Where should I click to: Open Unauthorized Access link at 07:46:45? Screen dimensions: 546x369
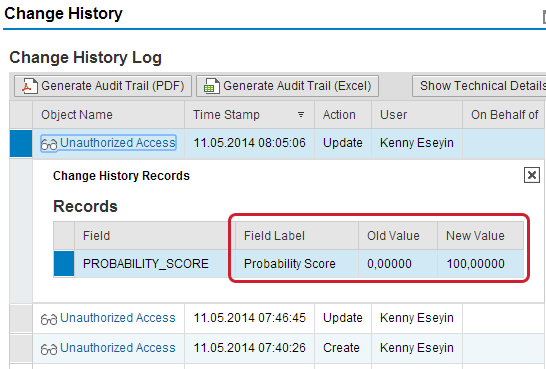tap(118, 318)
